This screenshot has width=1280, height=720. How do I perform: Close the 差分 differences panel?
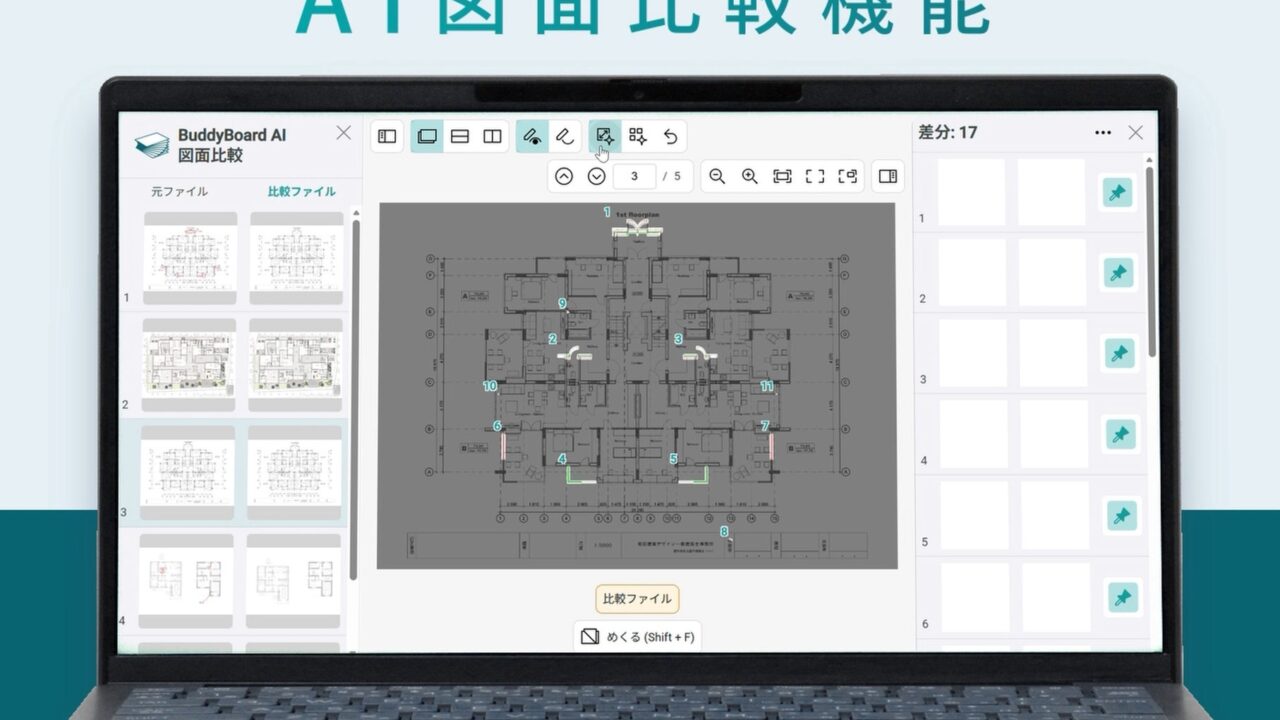coord(1135,132)
